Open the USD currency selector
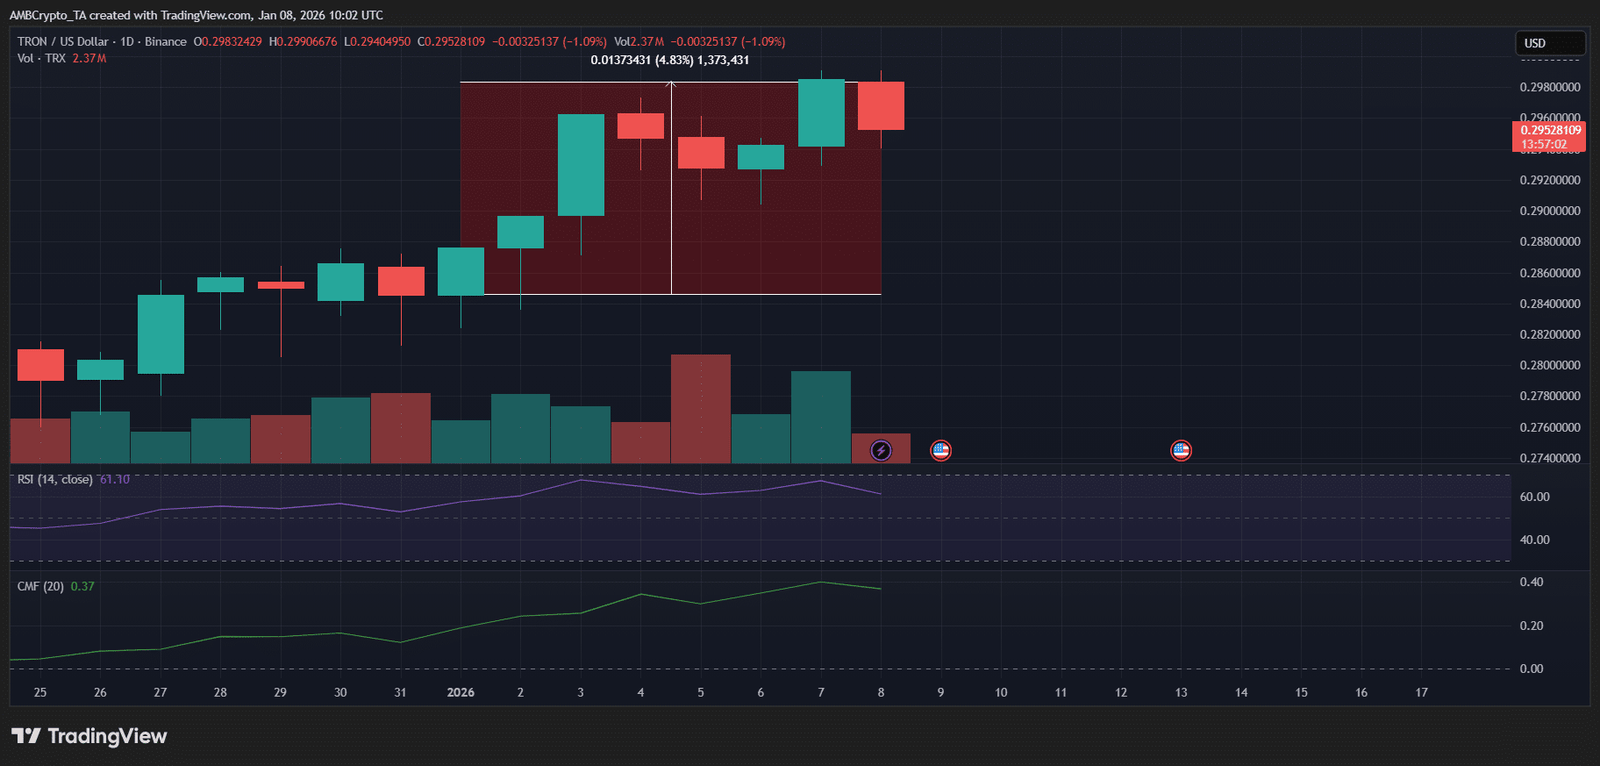This screenshot has height=766, width=1600. point(1549,43)
